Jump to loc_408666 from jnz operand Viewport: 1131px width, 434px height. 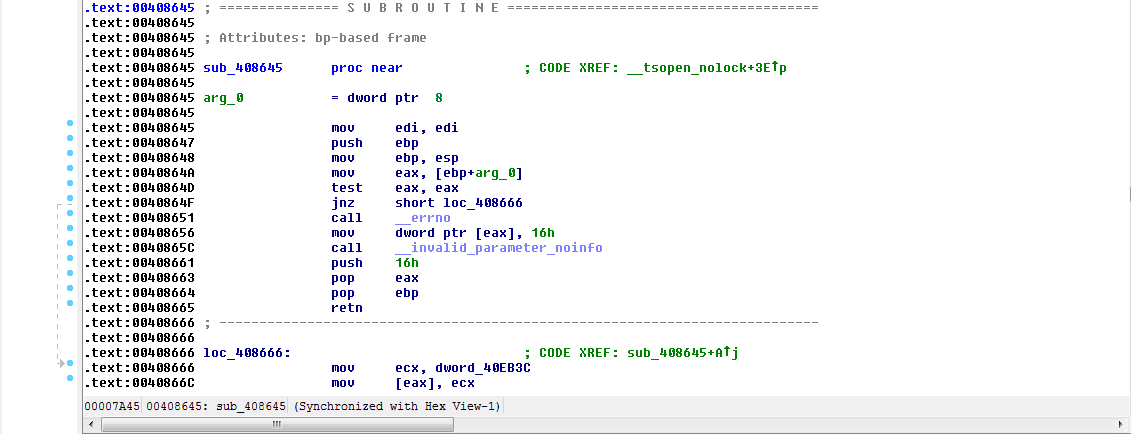pyautogui.click(x=483, y=203)
